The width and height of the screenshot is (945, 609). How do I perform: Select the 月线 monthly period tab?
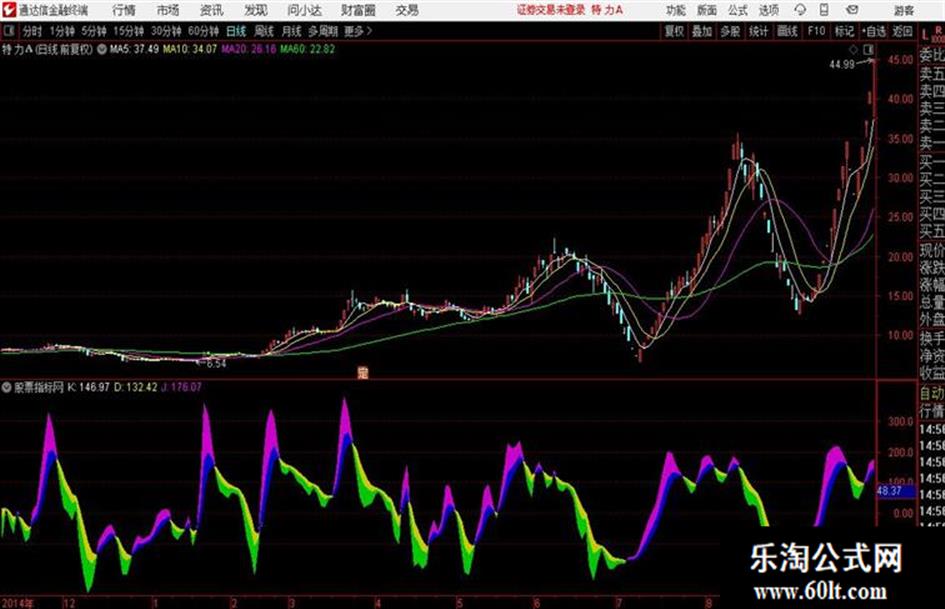[292, 31]
